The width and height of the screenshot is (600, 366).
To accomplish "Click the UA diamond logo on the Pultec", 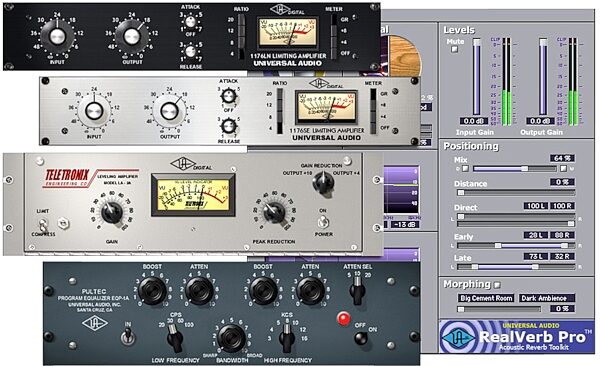I will (95, 323).
